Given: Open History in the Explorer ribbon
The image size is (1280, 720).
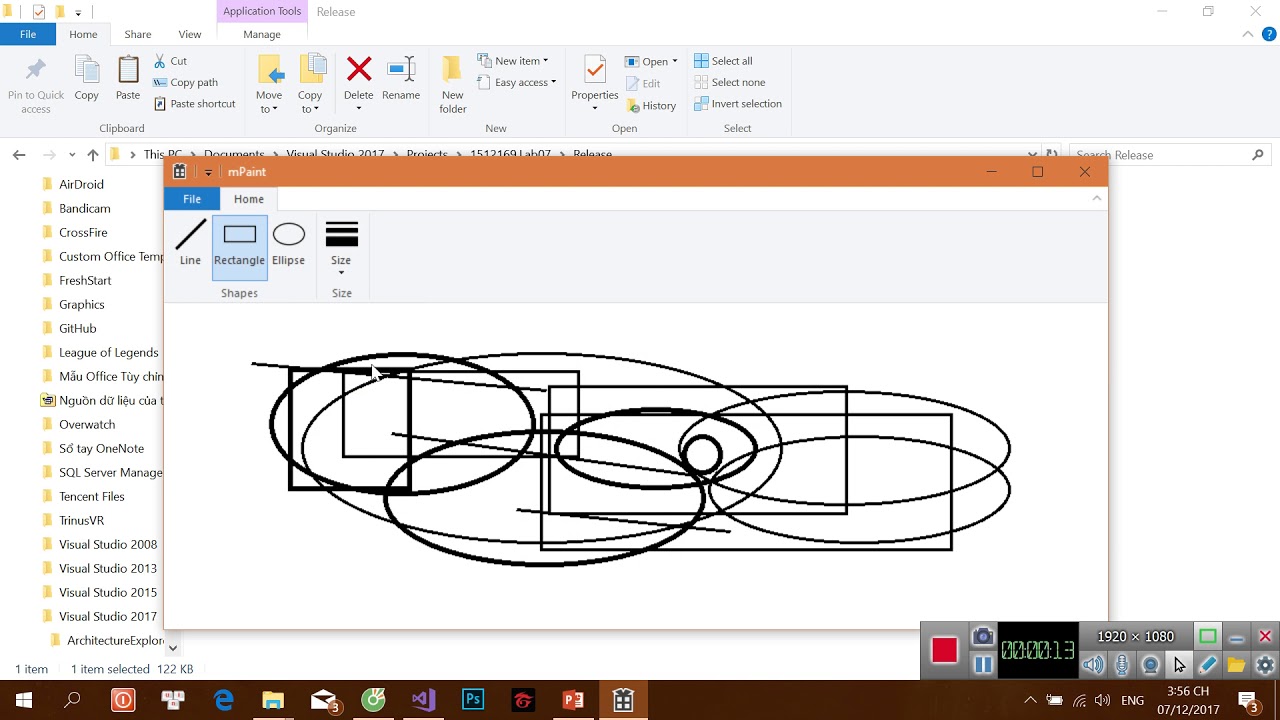Looking at the screenshot, I should coord(651,106).
